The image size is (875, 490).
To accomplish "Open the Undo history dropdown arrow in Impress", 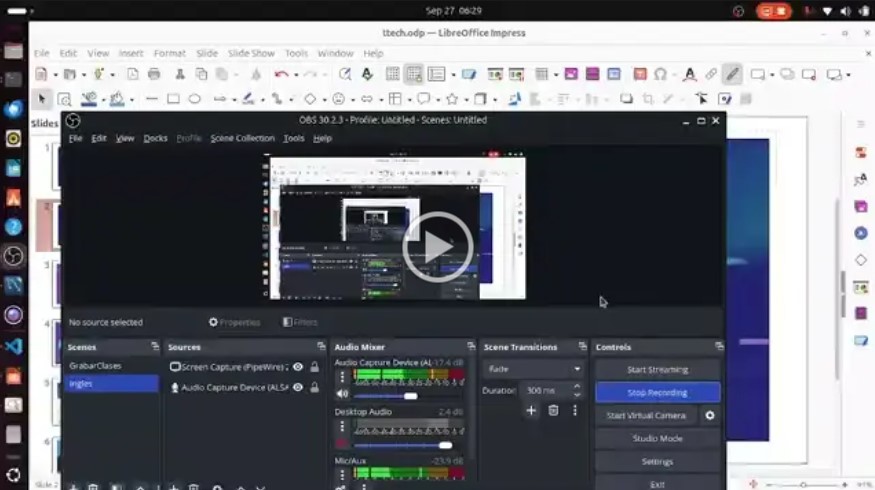I will [296, 75].
